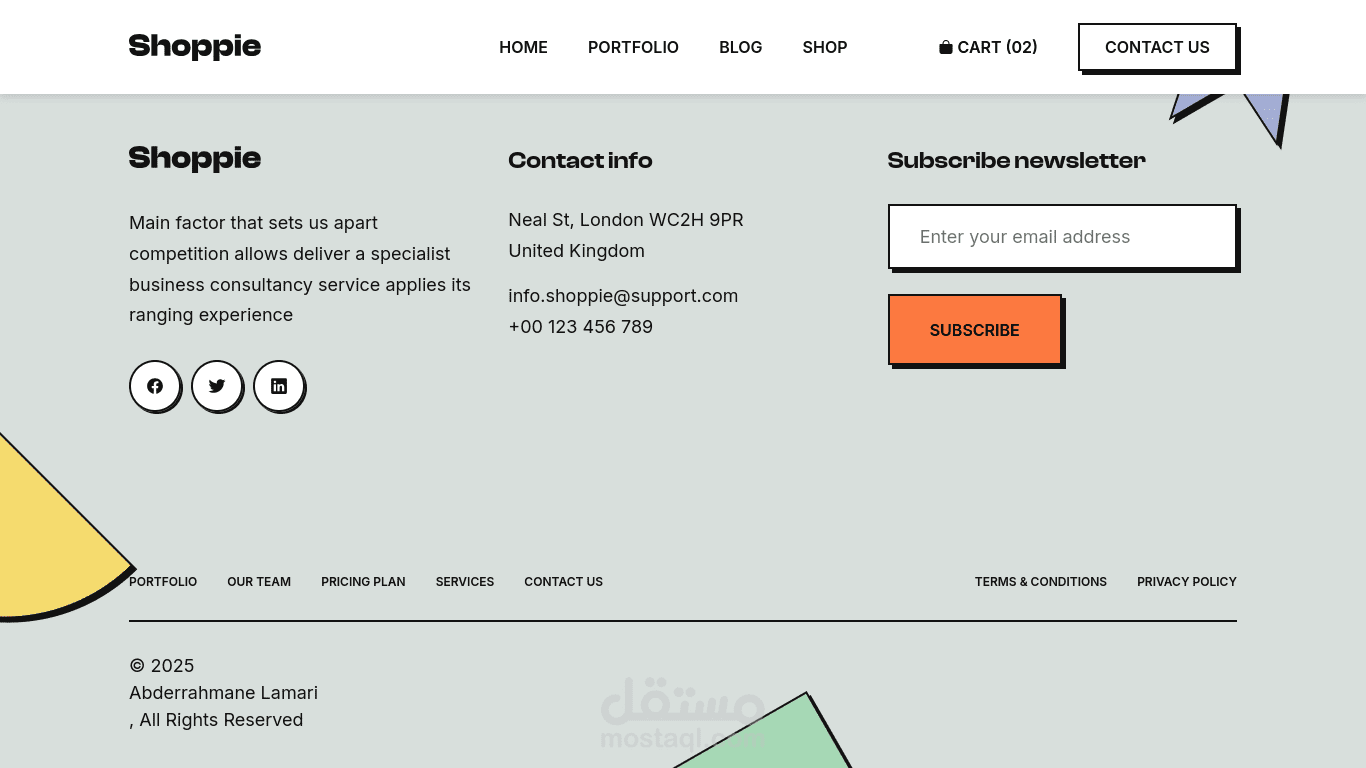The image size is (1366, 768).
Task: Click the shopping bag cart icon
Action: pyautogui.click(x=946, y=47)
